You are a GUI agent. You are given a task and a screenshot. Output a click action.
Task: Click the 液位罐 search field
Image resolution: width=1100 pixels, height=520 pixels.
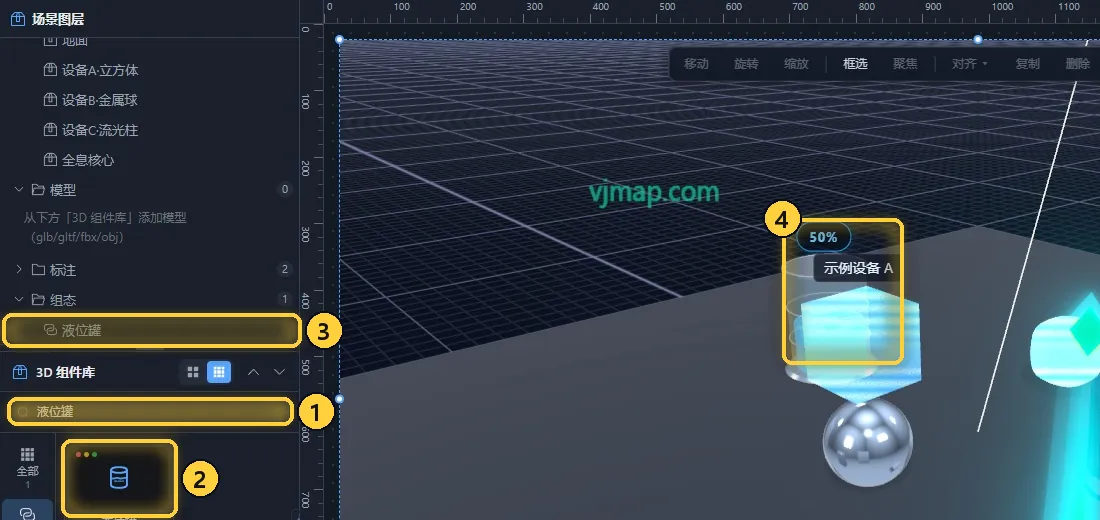150,412
